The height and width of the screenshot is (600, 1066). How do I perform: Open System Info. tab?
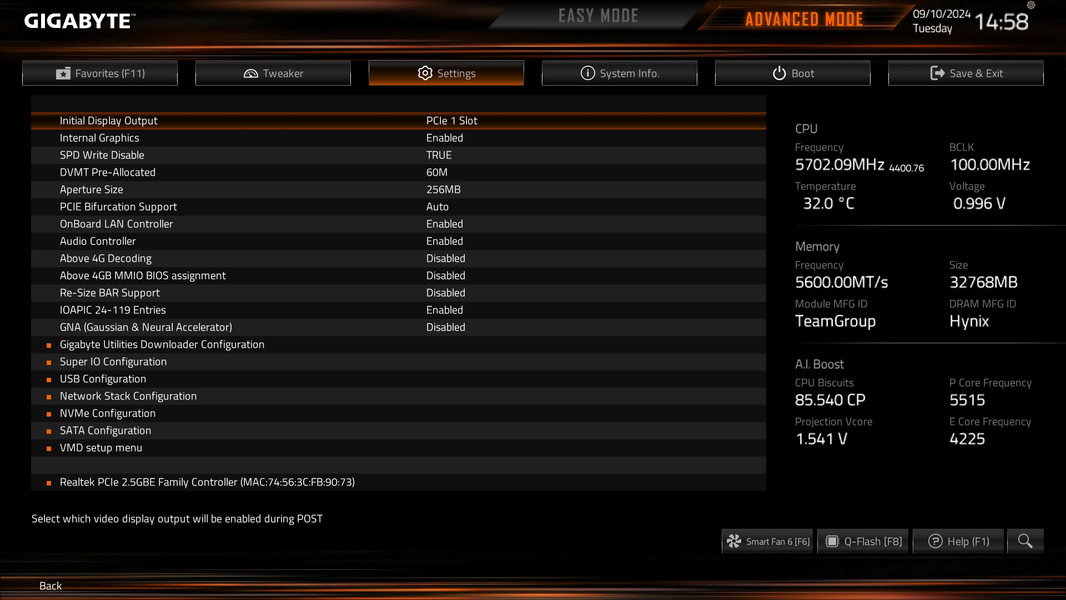point(619,73)
